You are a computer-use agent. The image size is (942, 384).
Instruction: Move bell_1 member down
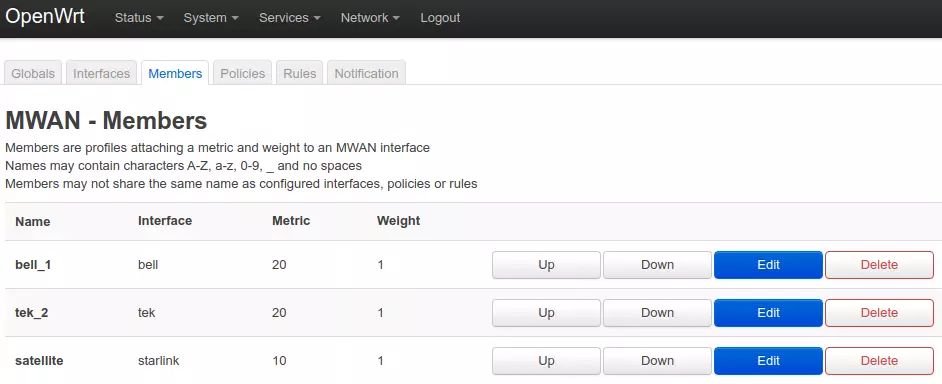tap(657, 265)
